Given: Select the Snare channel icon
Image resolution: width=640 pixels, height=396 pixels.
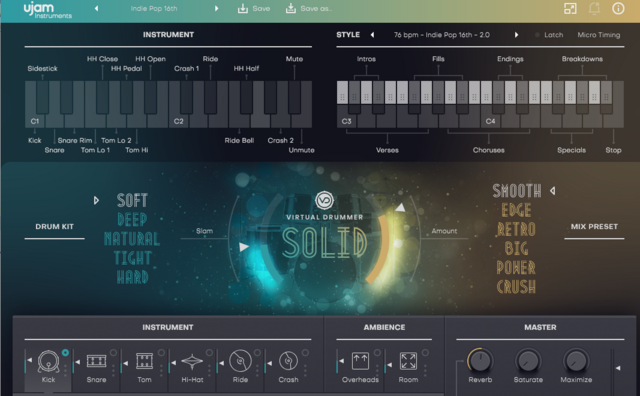Looking at the screenshot, I should click(x=96, y=361).
